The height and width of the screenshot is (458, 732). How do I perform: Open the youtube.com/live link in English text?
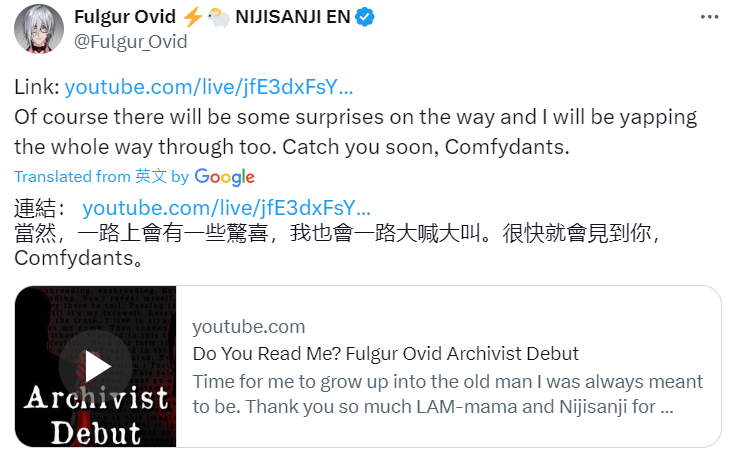[x=209, y=87]
